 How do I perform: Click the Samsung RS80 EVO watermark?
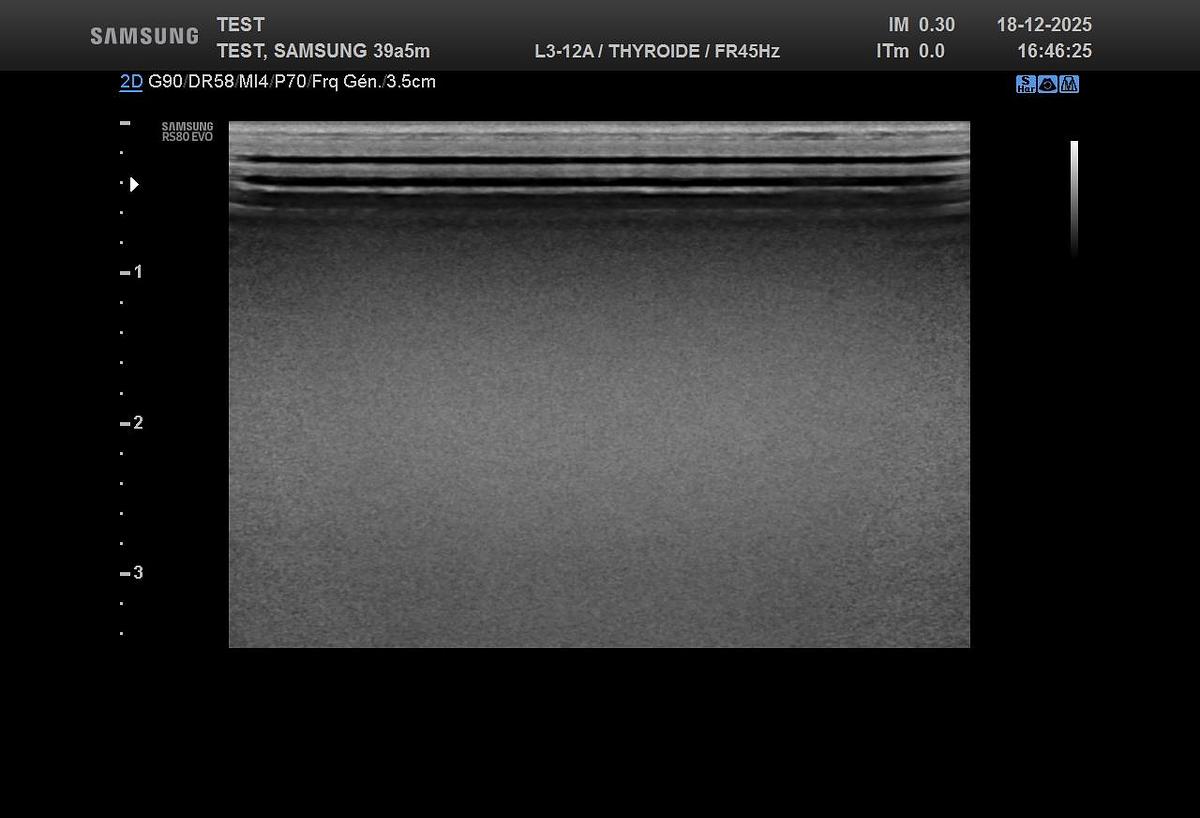pyautogui.click(x=187, y=132)
